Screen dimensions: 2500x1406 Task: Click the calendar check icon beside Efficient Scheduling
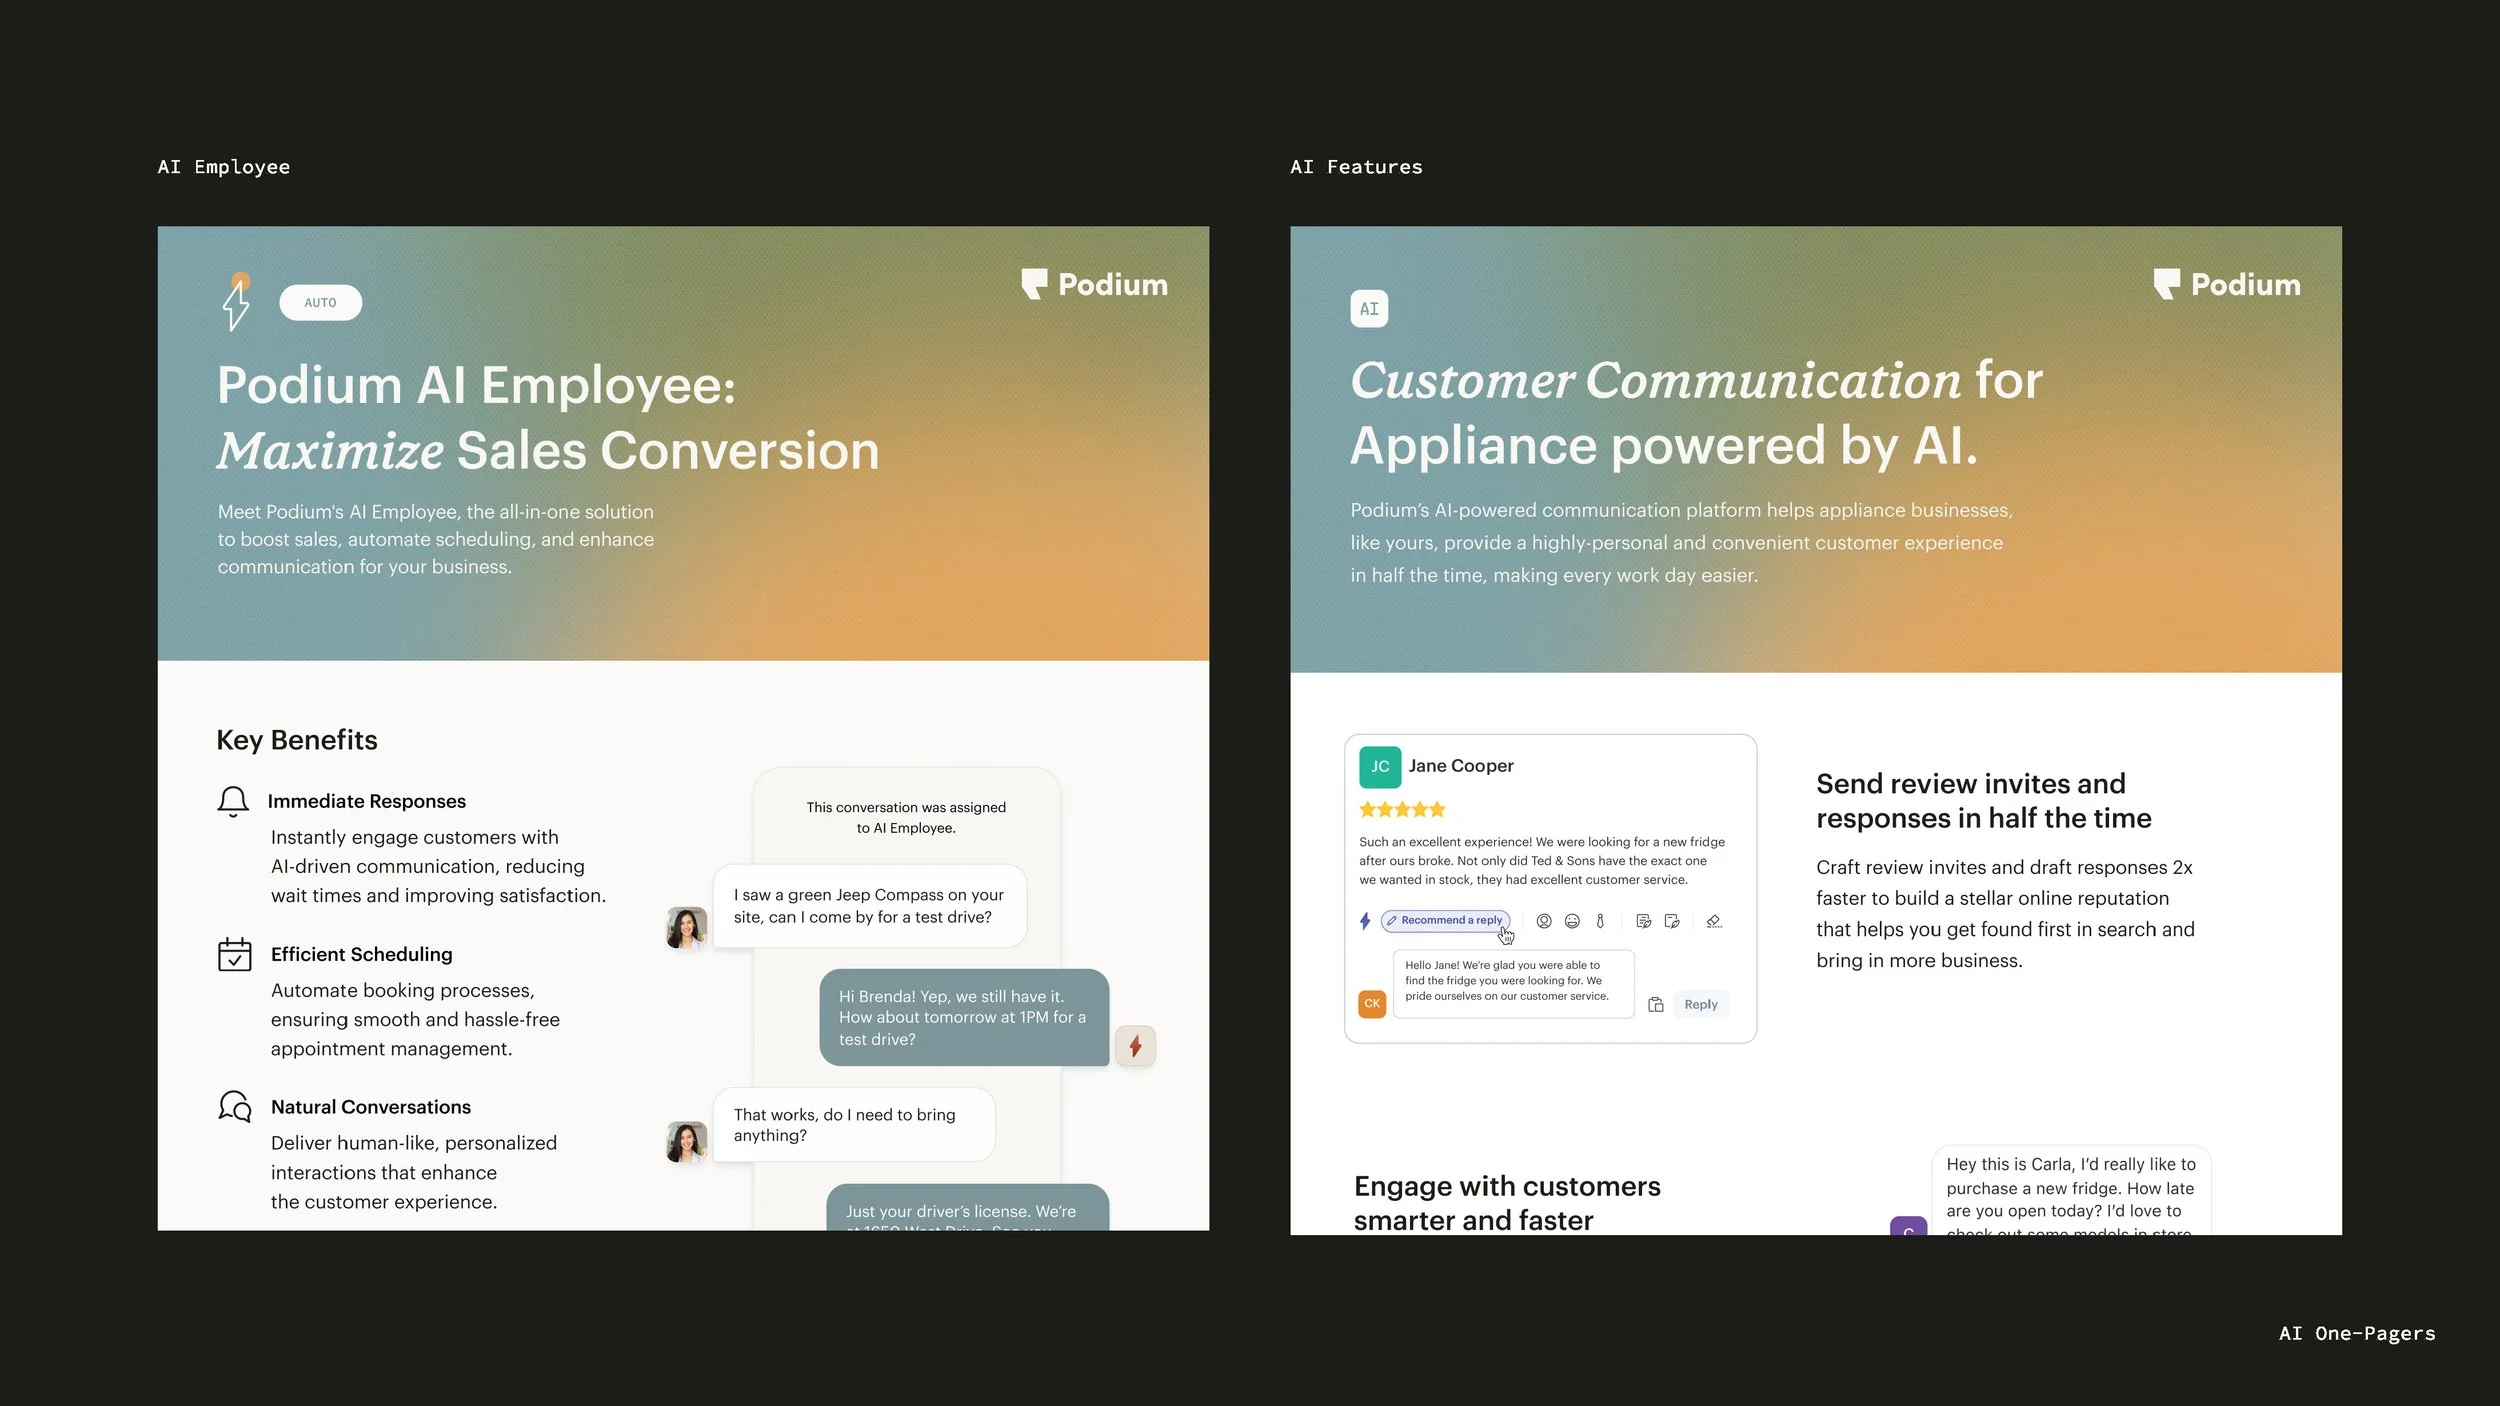coord(234,955)
